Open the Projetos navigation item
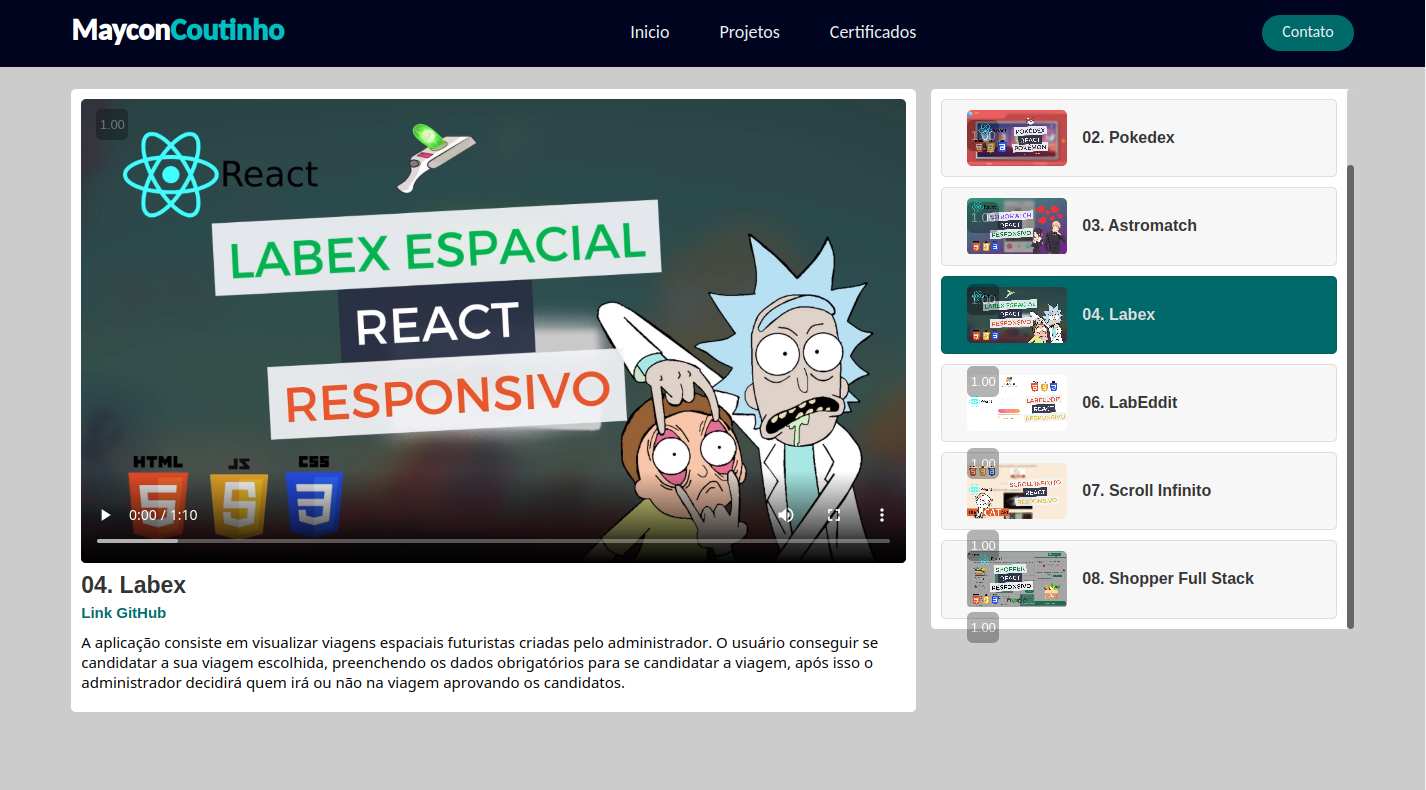The height and width of the screenshot is (790, 1426). (749, 32)
